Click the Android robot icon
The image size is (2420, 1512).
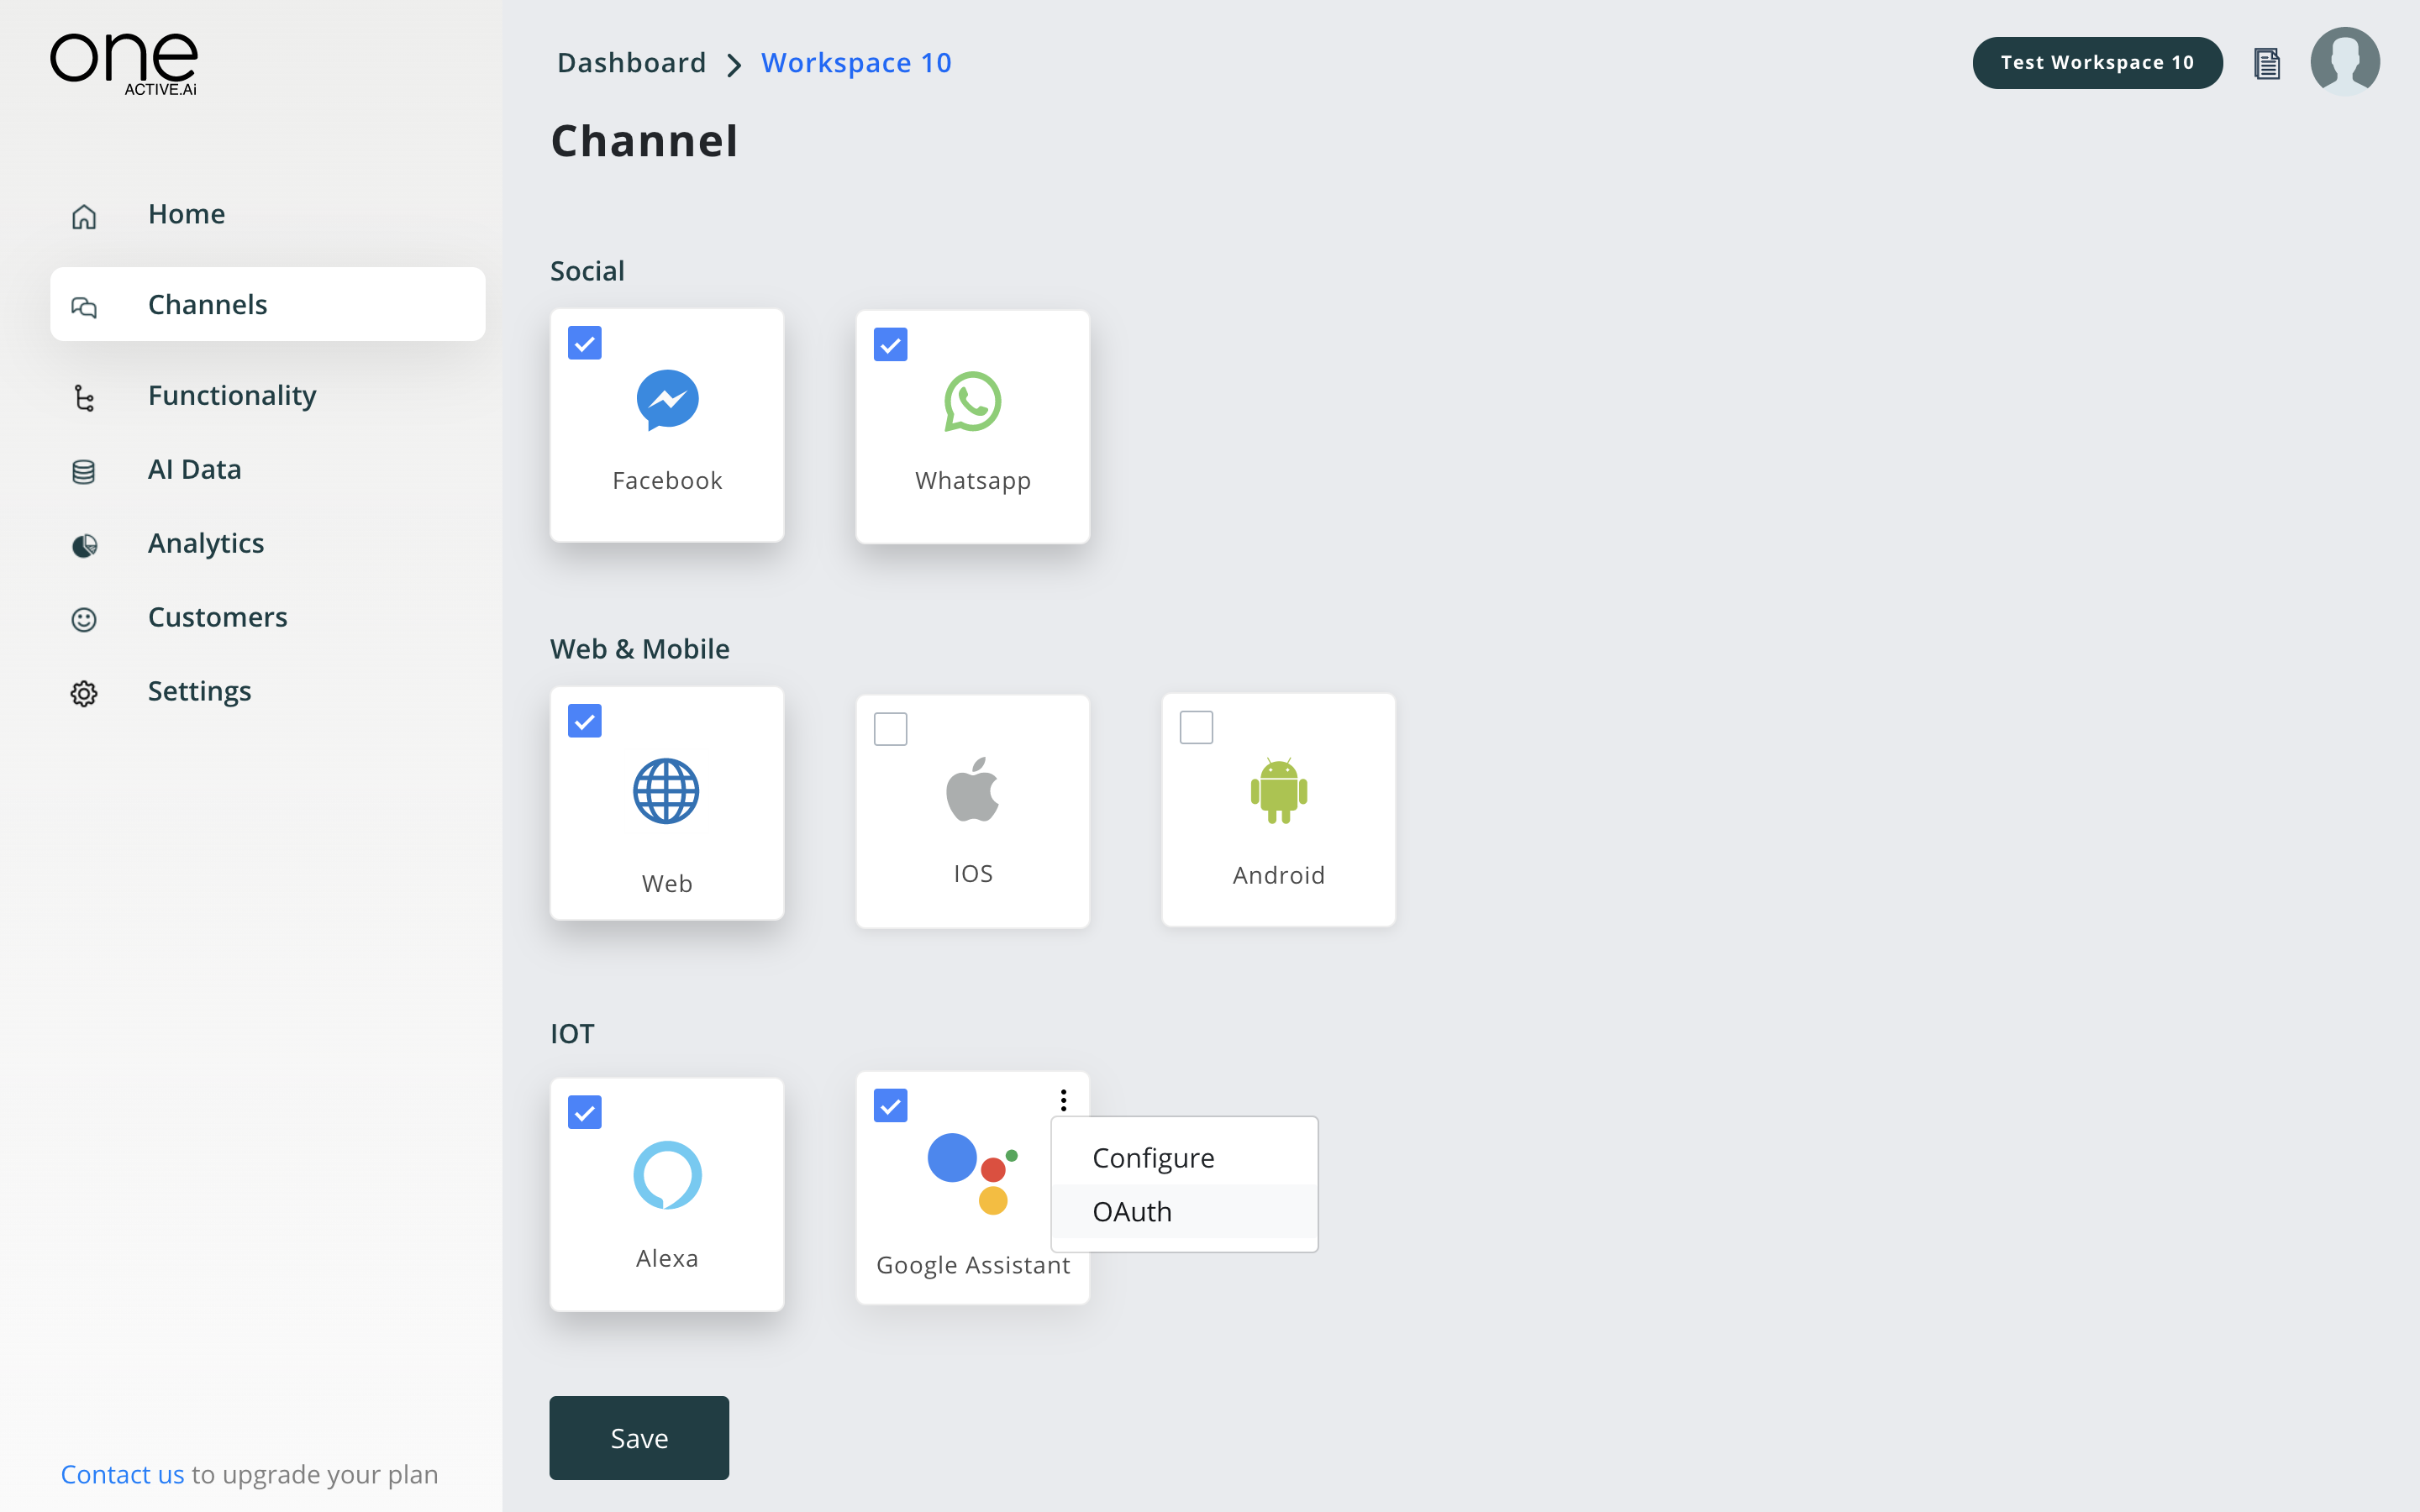tap(1278, 790)
